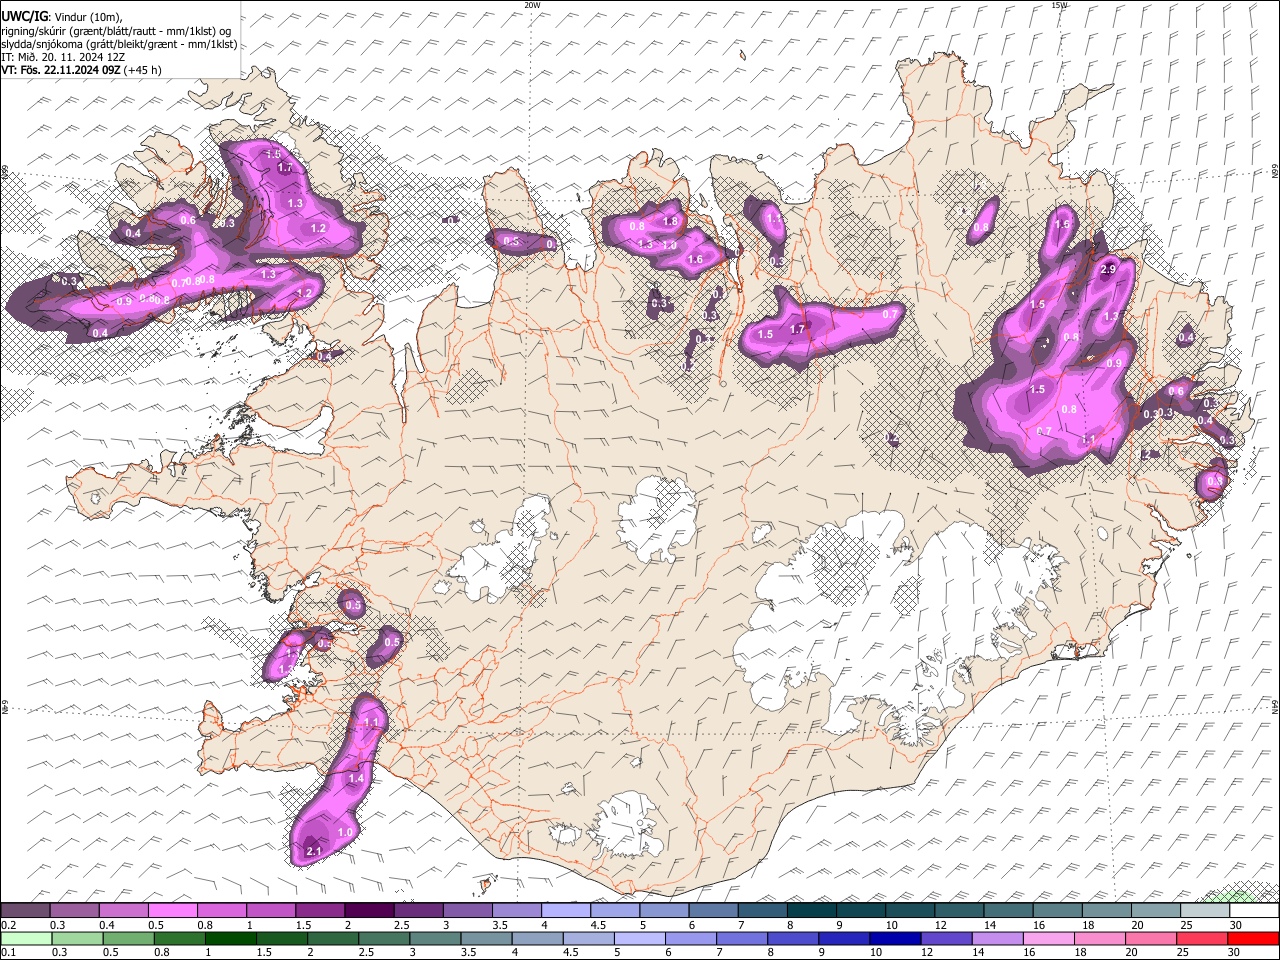Click the 'slydda/snjókoma' description line
1280x960 pixels.
119,44
